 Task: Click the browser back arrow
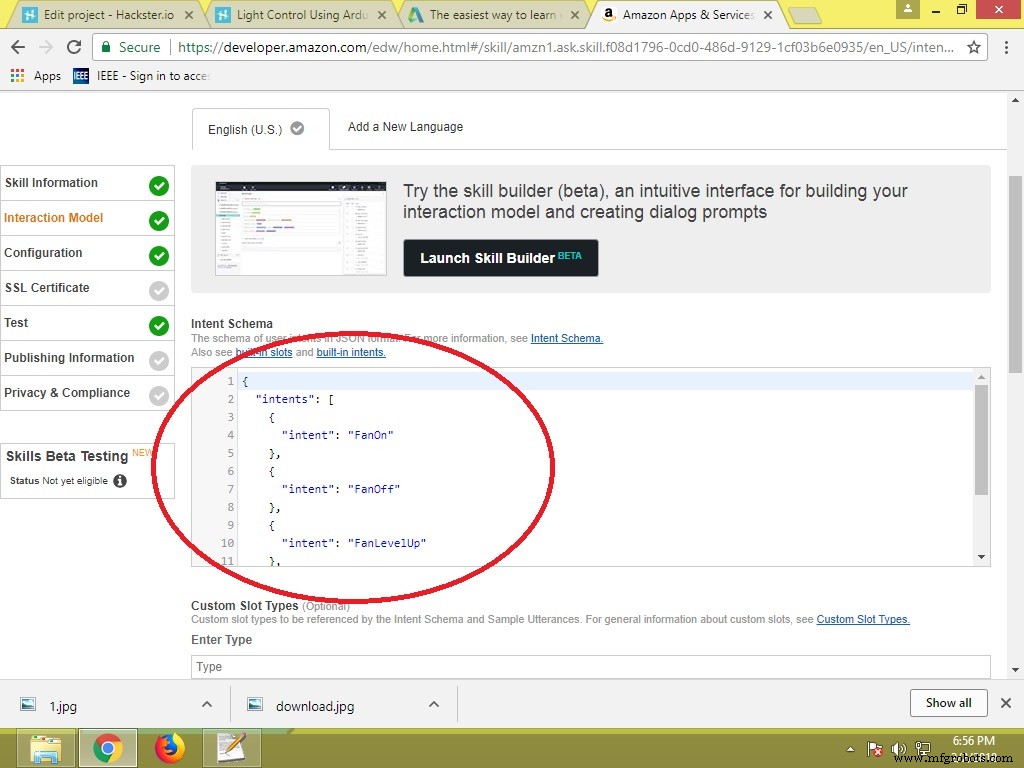tap(18, 47)
